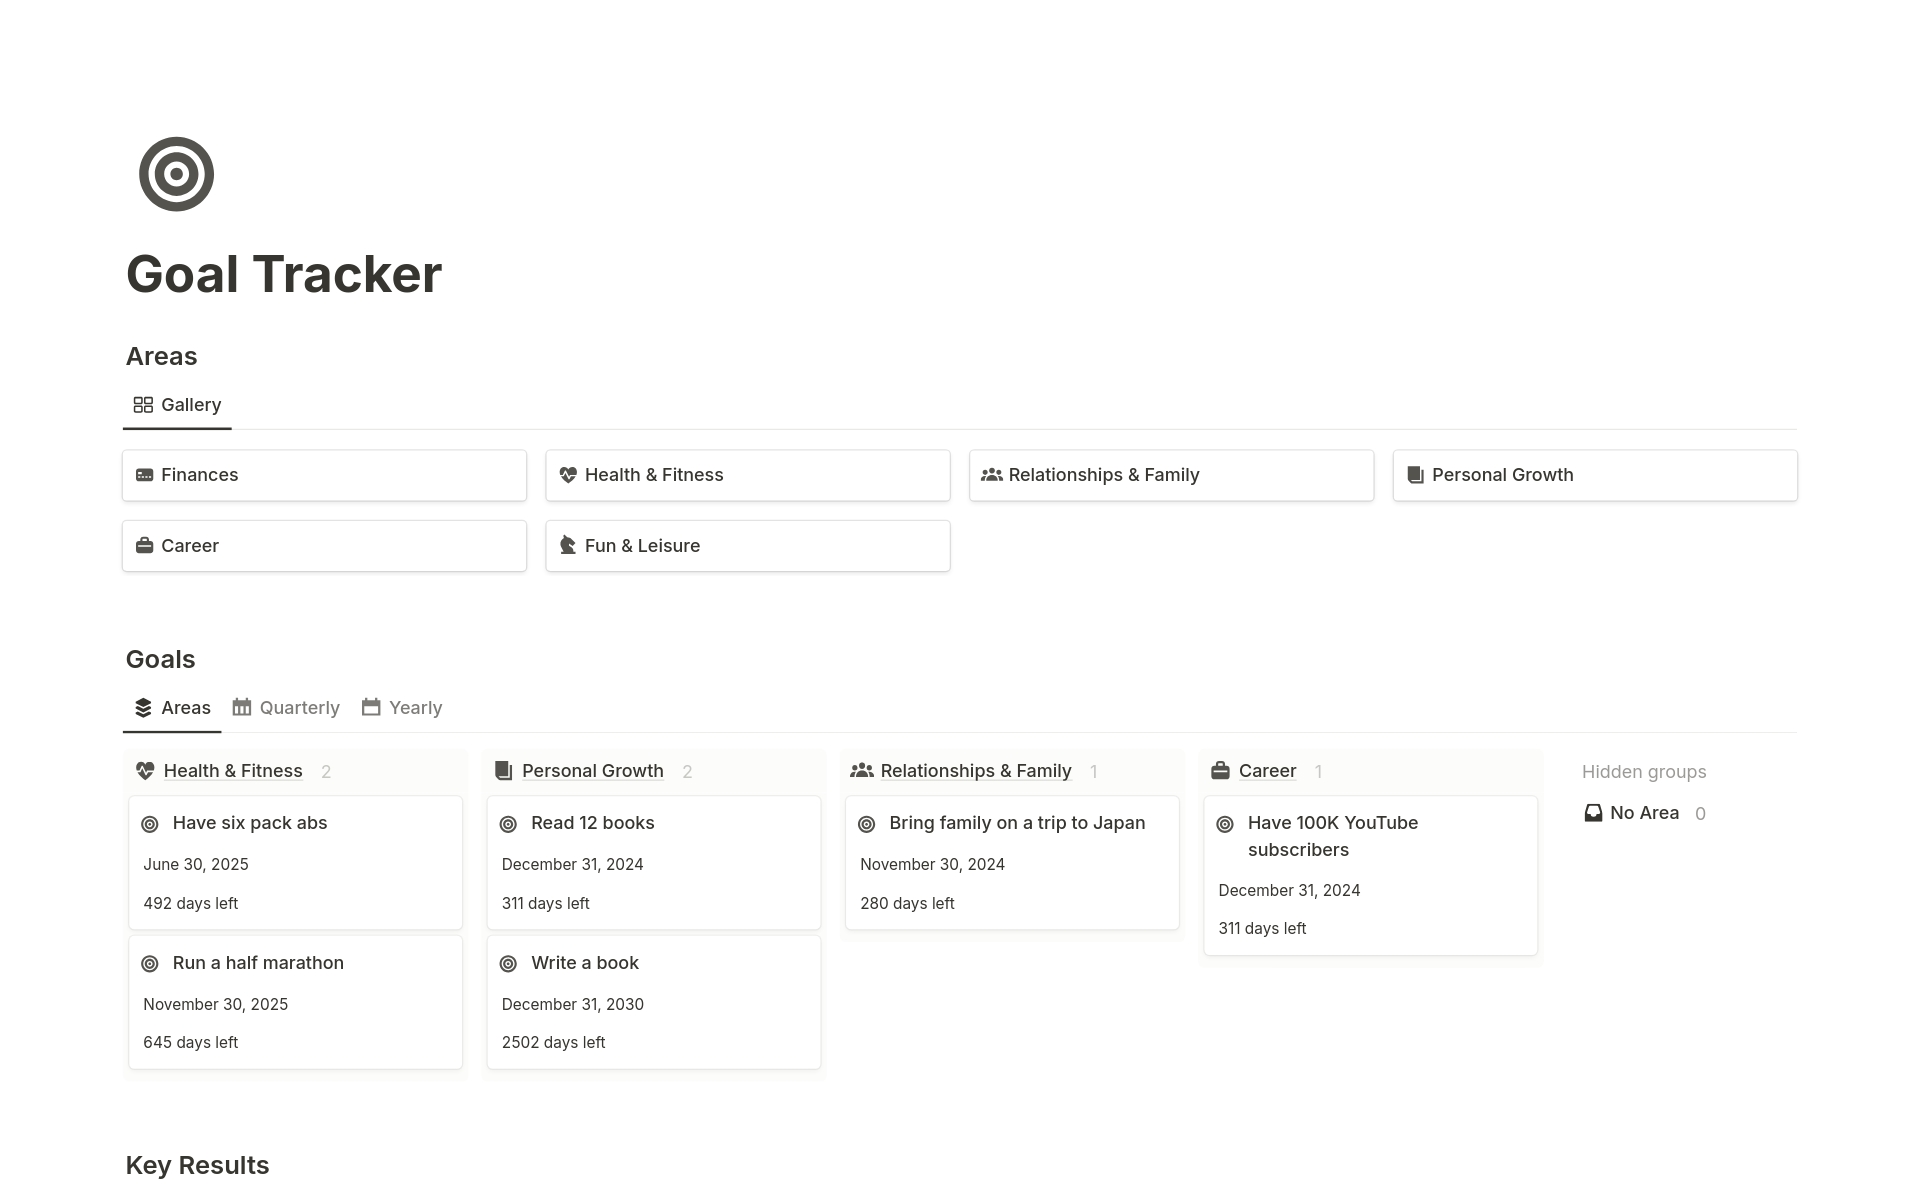This screenshot has height=1199, width=1920.
Task: Click the Goal Tracker target page icon
Action: [176, 174]
